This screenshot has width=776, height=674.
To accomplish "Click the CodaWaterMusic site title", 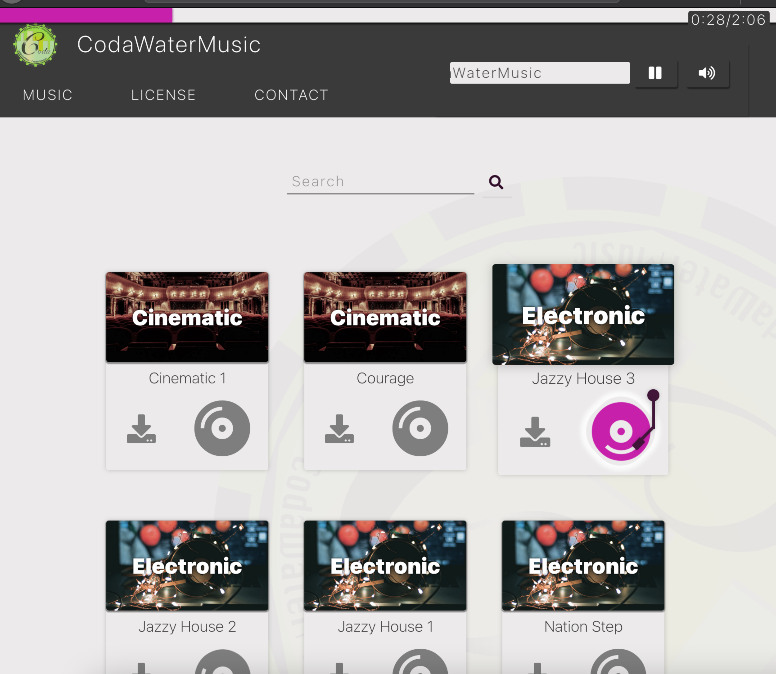I will pos(169,45).
